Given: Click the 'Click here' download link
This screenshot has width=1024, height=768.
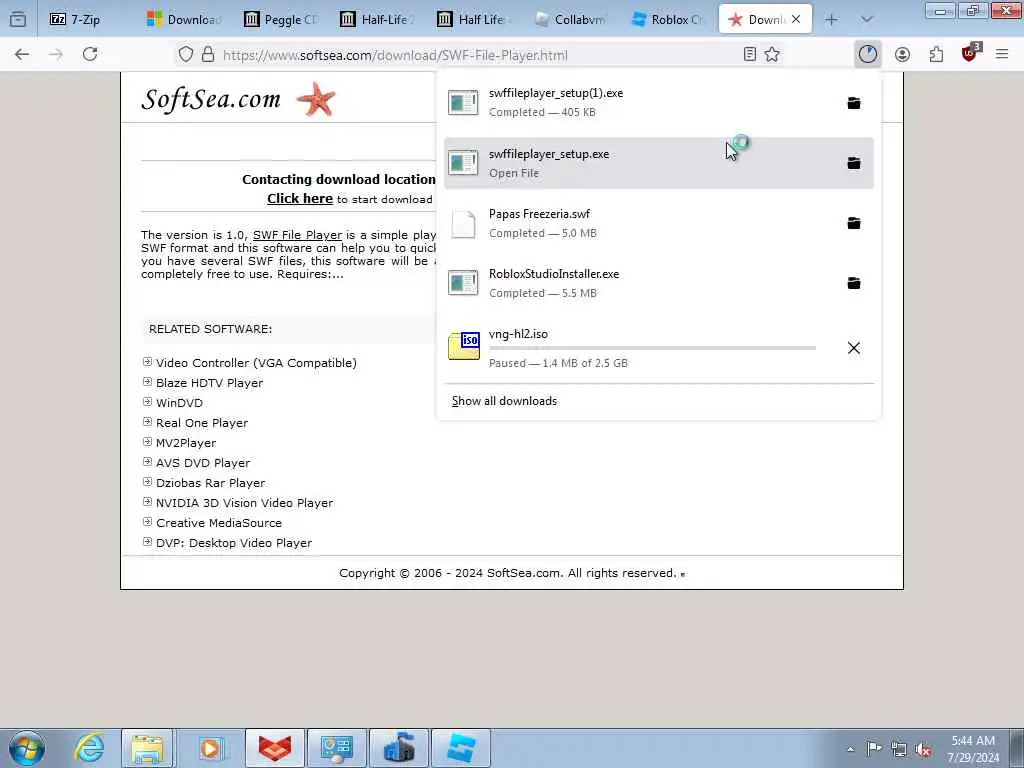Looking at the screenshot, I should [x=300, y=199].
